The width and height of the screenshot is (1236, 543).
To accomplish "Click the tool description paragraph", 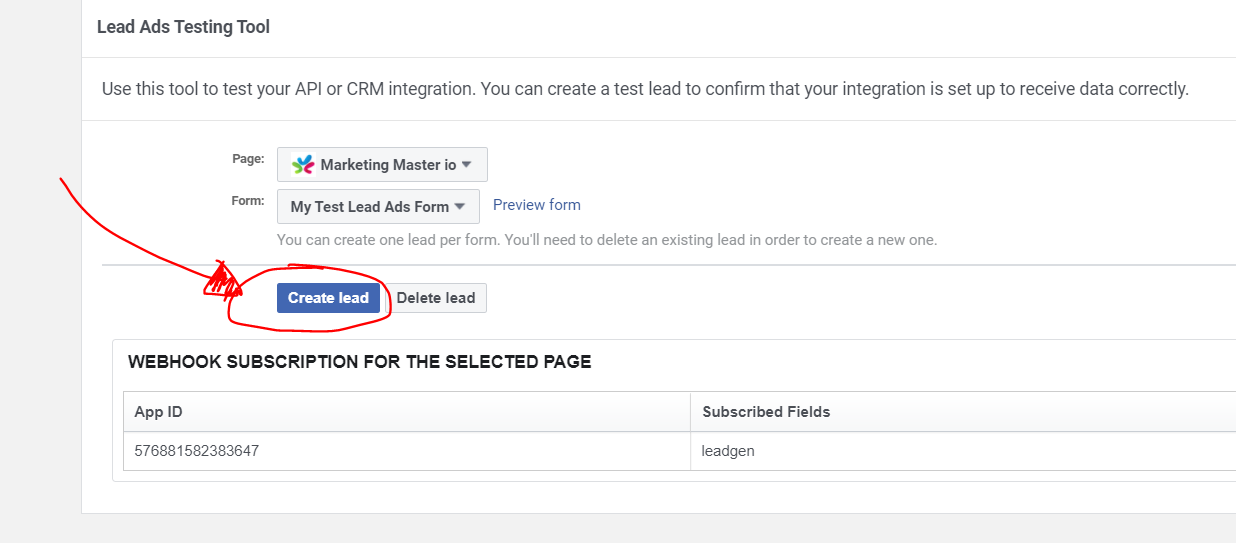I will (x=645, y=89).
